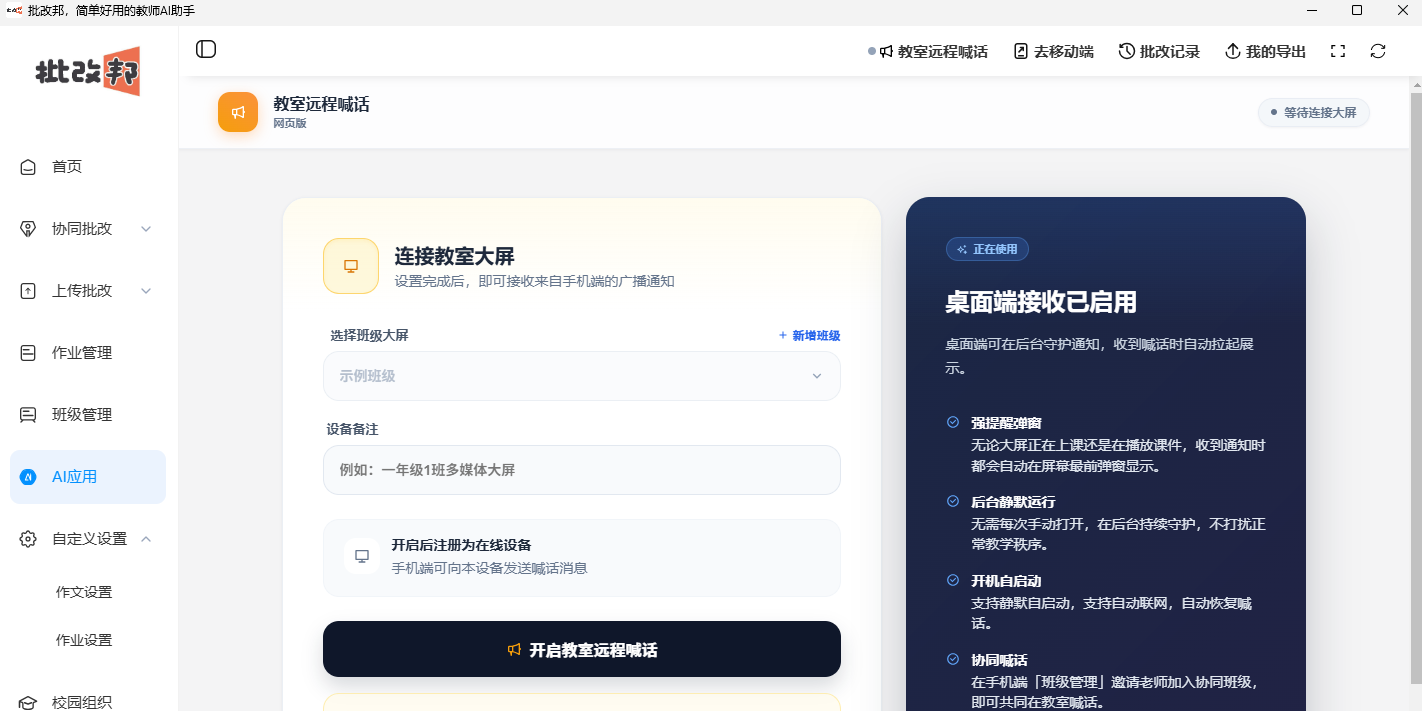Click the 强提醒弹窗 check icon

[953, 422]
